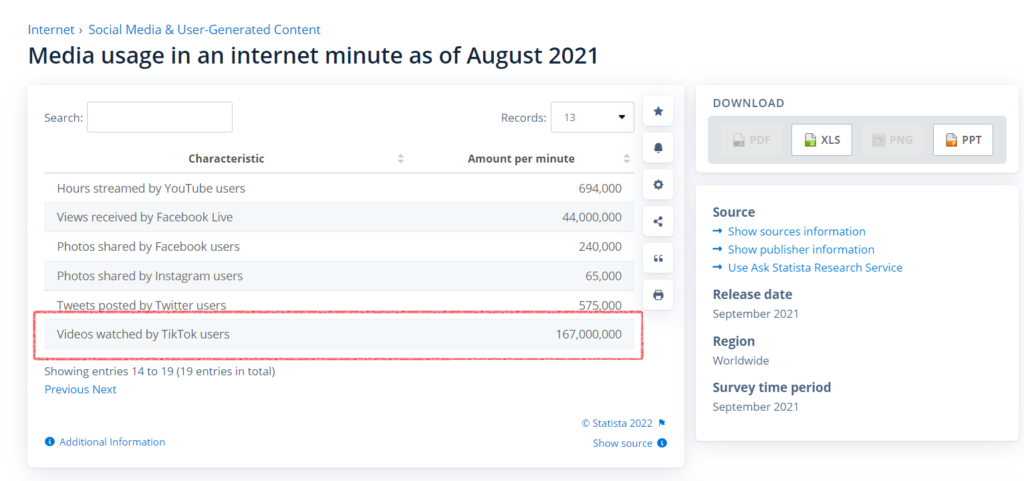
Task: Click the share icon
Action: 658,222
